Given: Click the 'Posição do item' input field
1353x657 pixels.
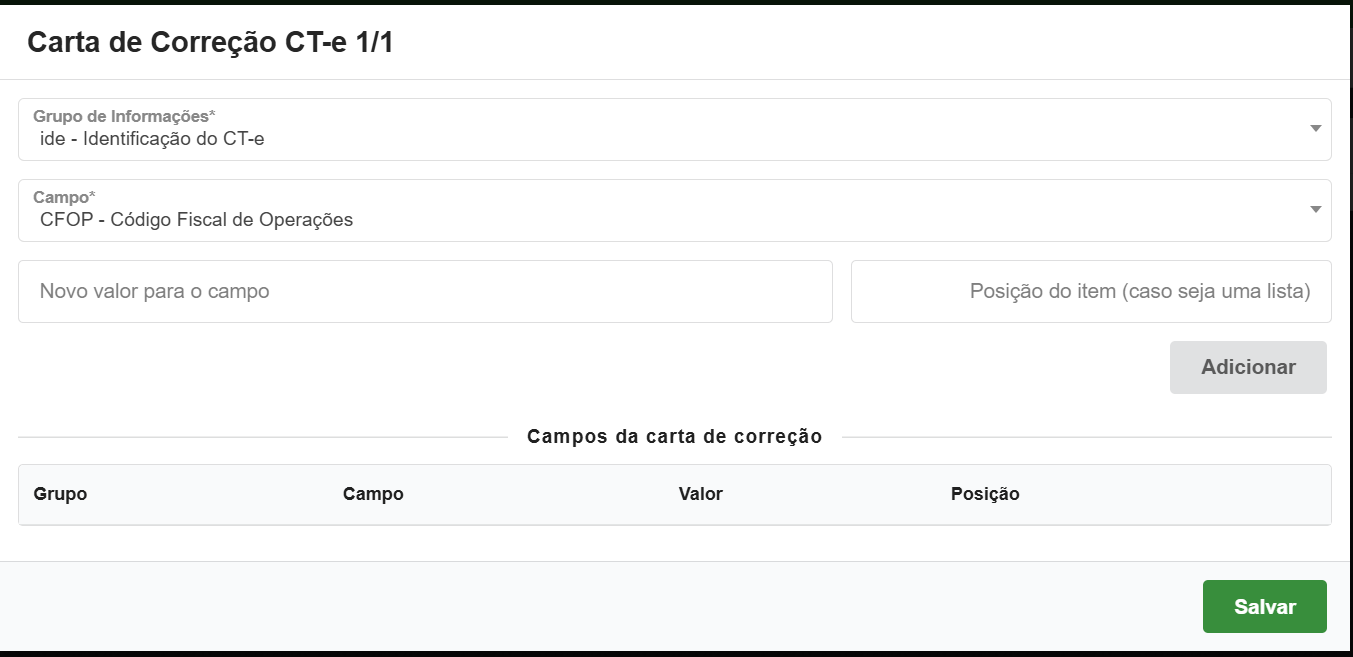Looking at the screenshot, I should pyautogui.click(x=1091, y=292).
